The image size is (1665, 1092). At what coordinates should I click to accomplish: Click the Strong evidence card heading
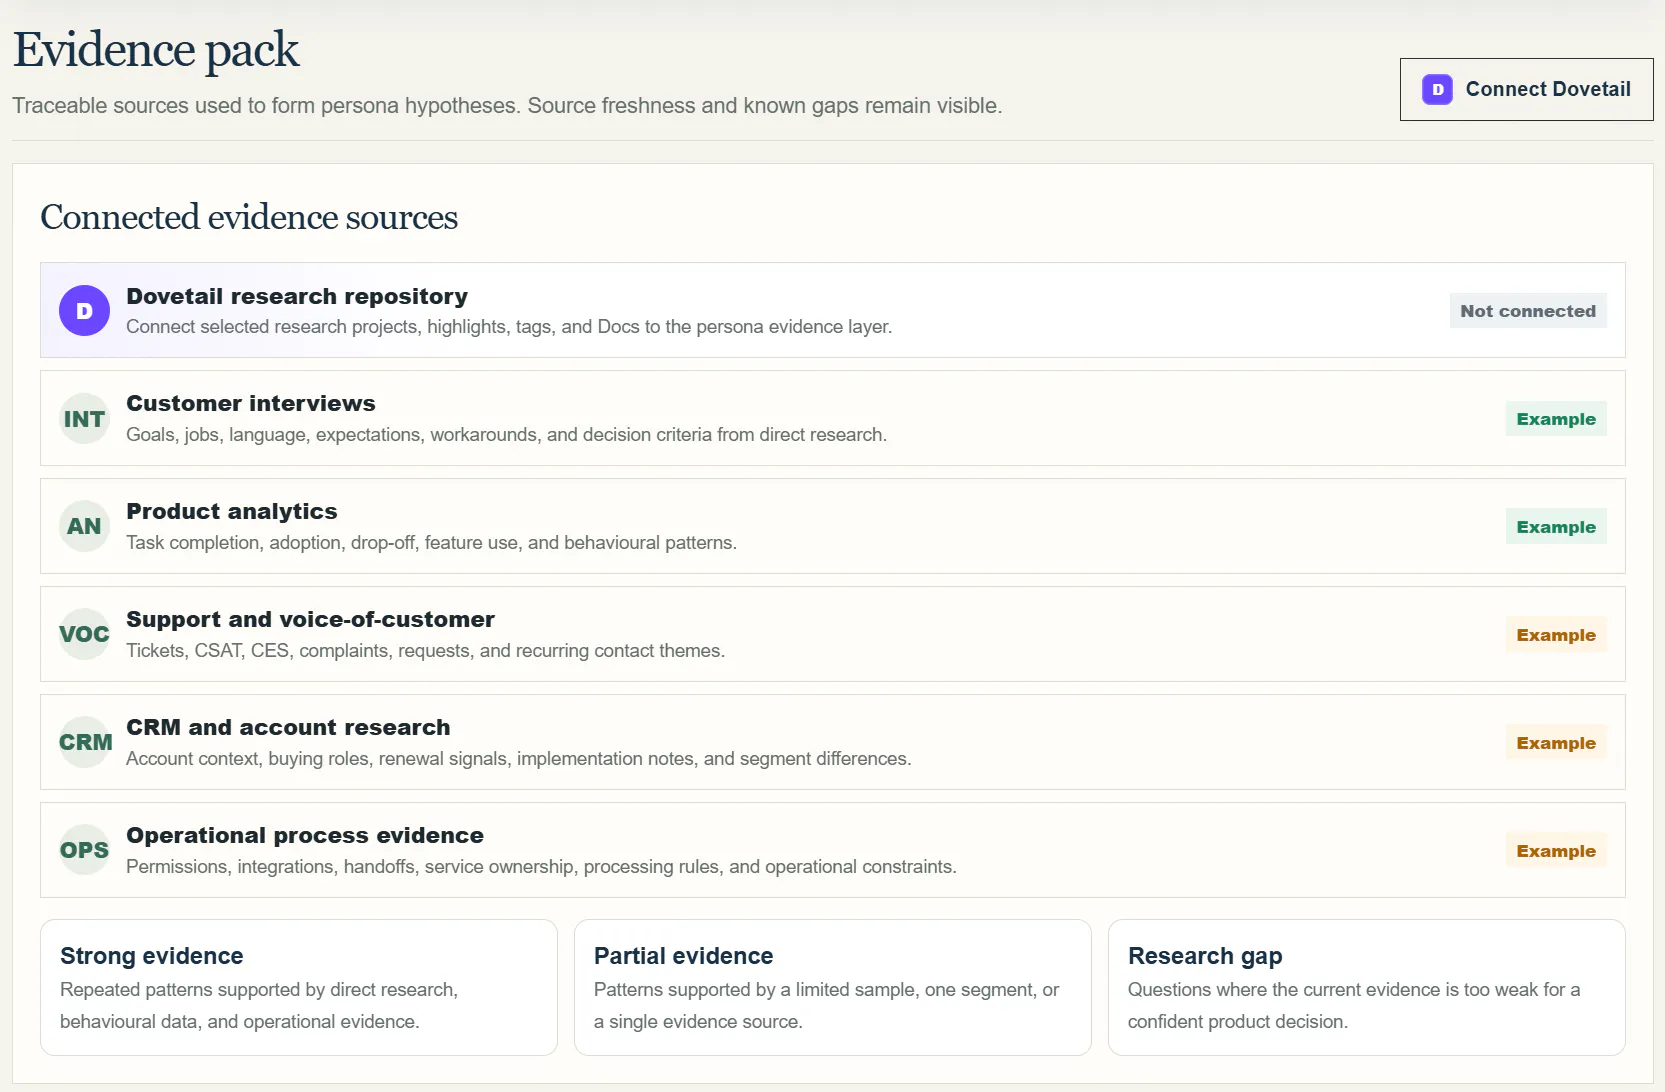[152, 956]
